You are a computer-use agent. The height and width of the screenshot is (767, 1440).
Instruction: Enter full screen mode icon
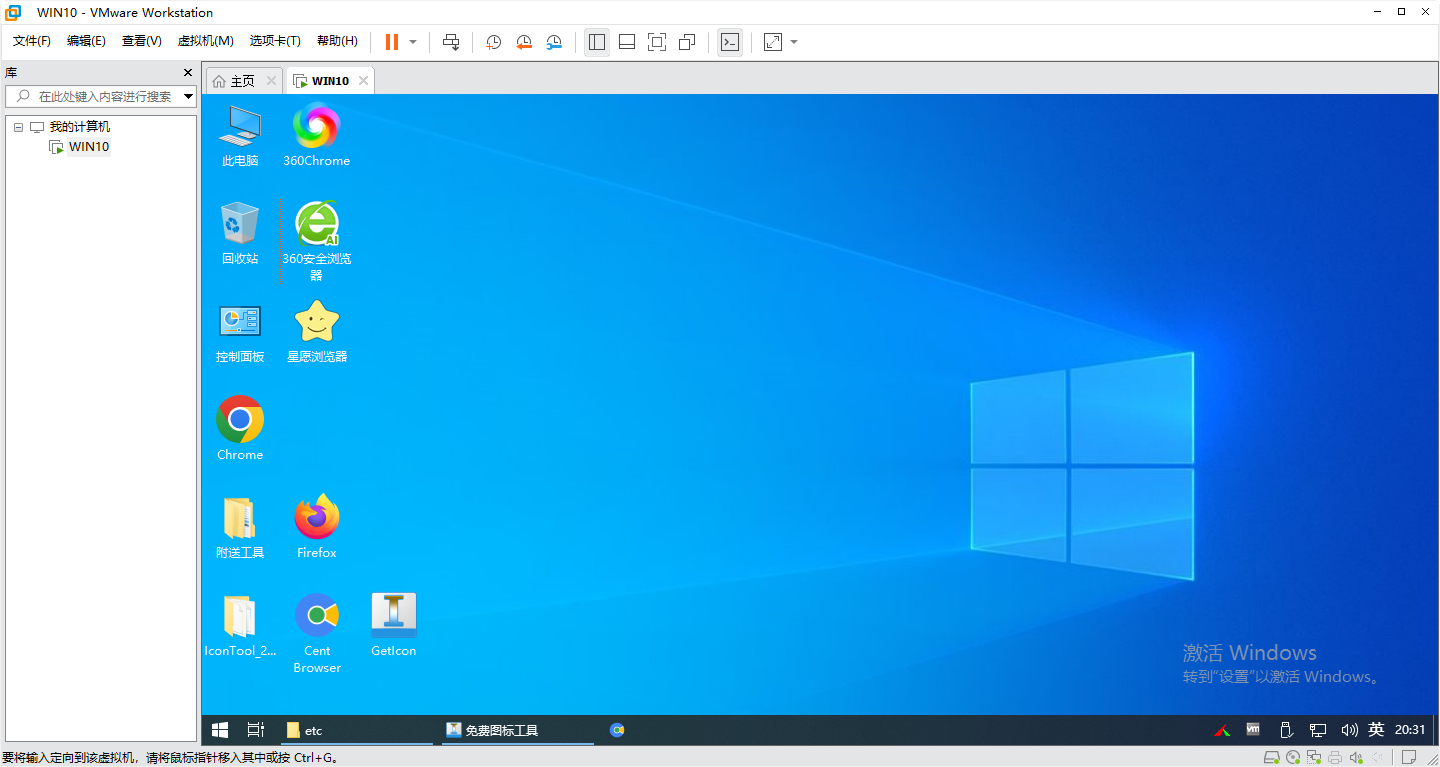click(x=656, y=41)
